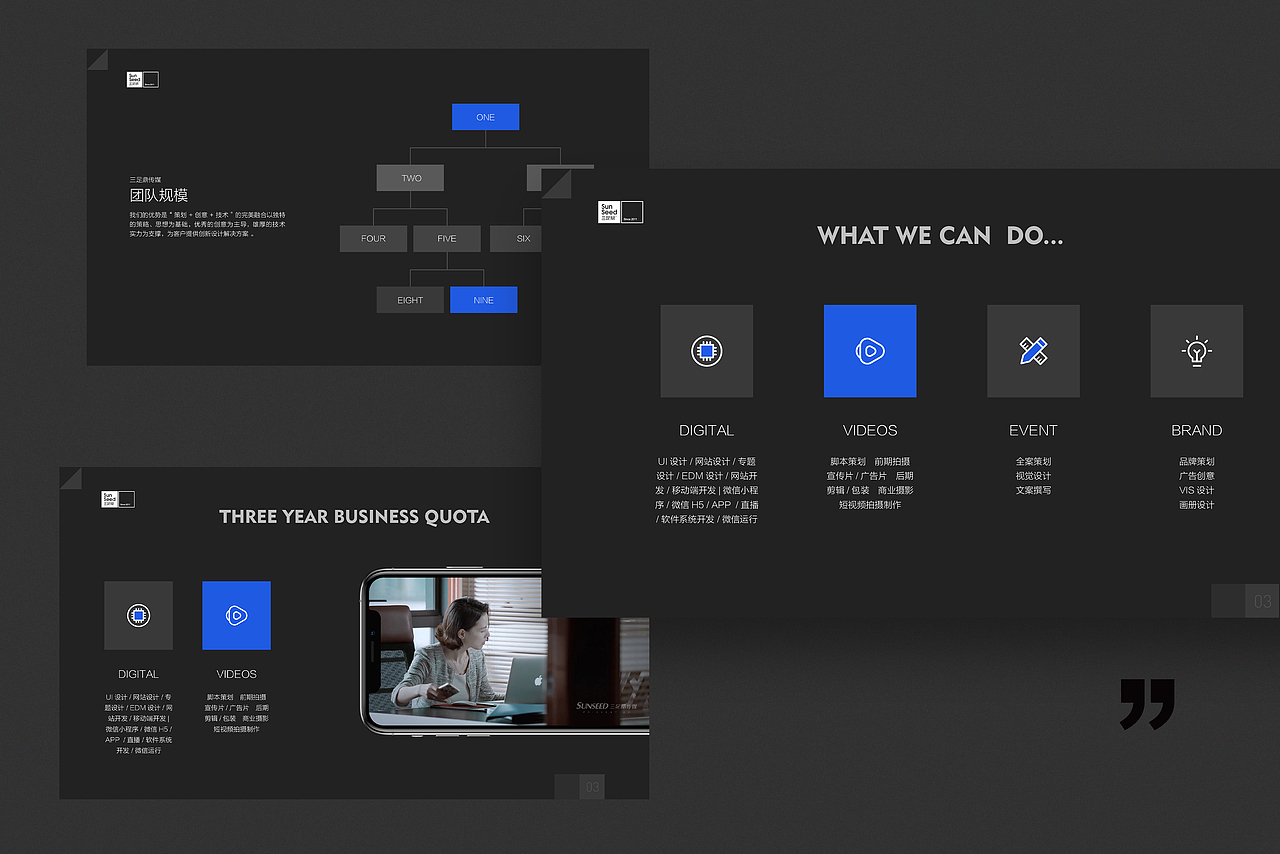The width and height of the screenshot is (1280, 854).
Task: Click the TWO node in the org chart
Action: [x=411, y=178]
